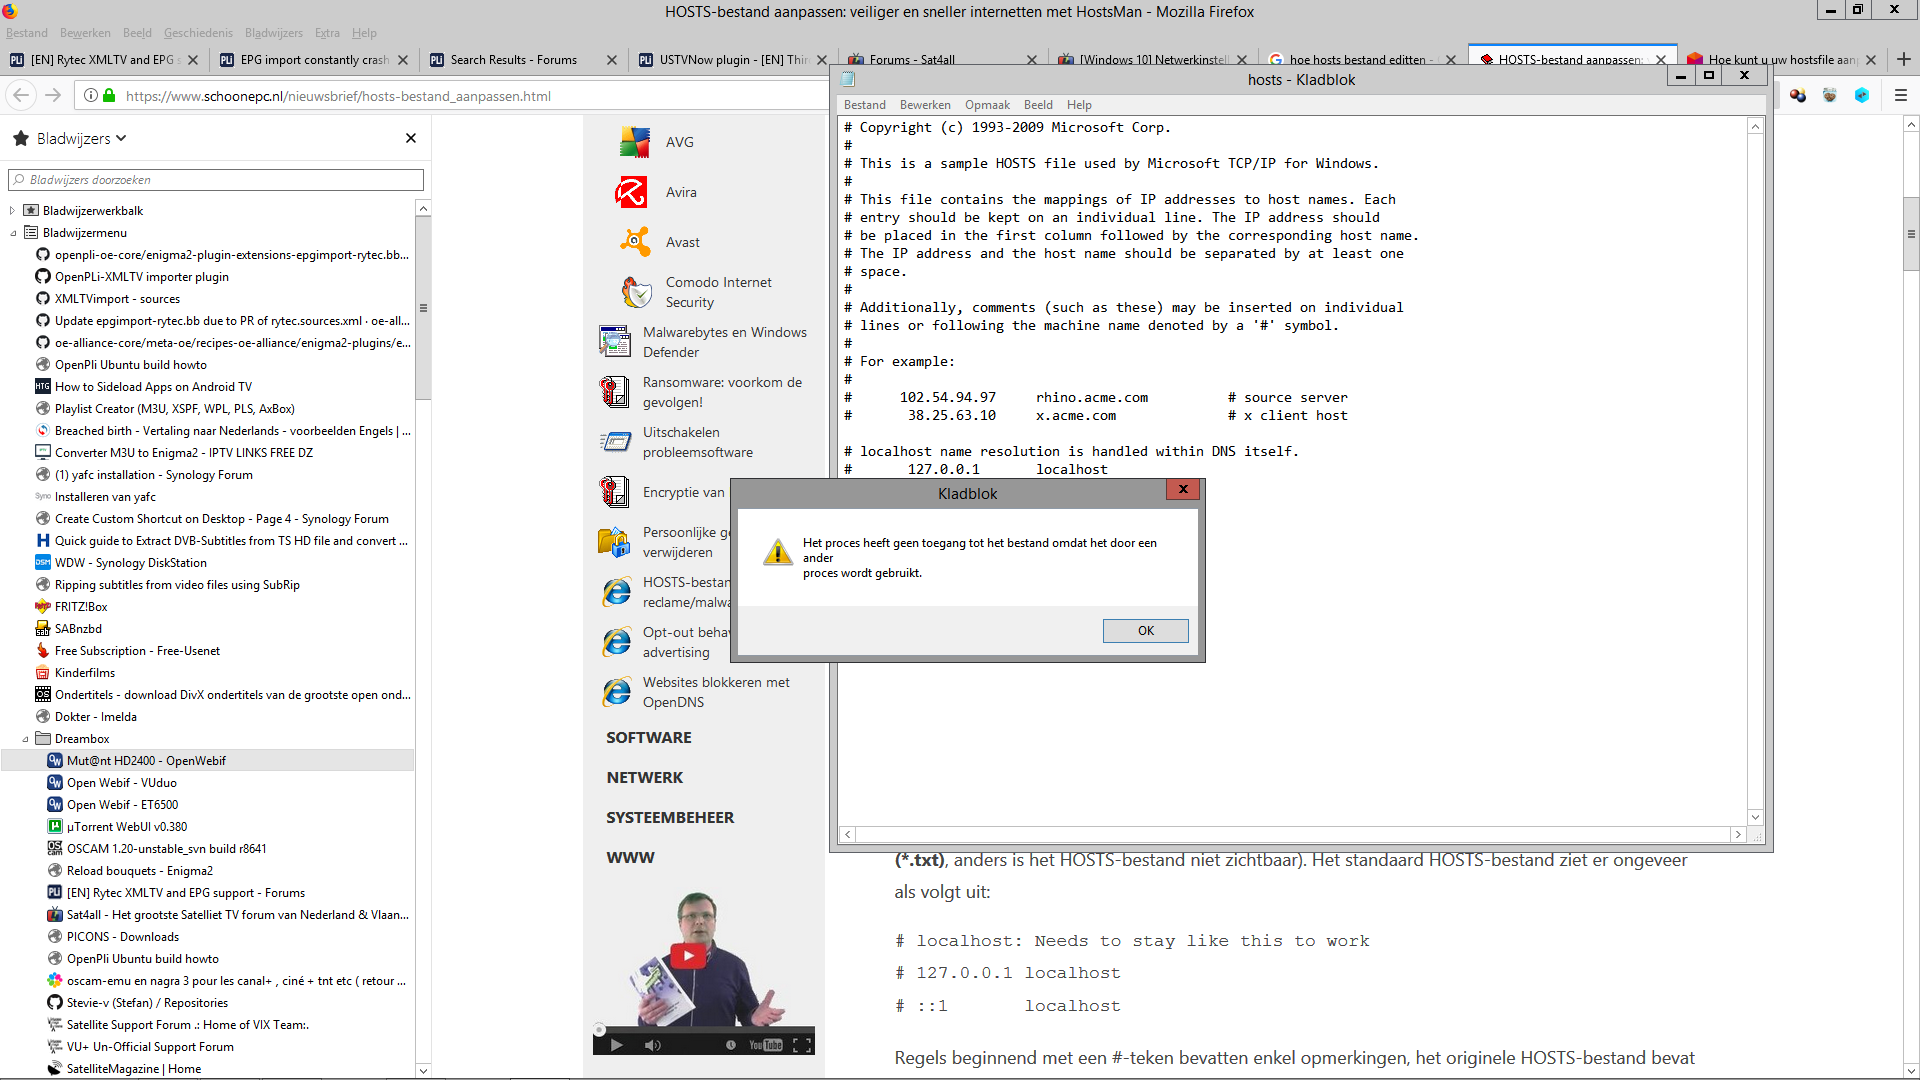Click the AVG antivirus icon
Viewport: 1920px width, 1080px height.
point(634,142)
